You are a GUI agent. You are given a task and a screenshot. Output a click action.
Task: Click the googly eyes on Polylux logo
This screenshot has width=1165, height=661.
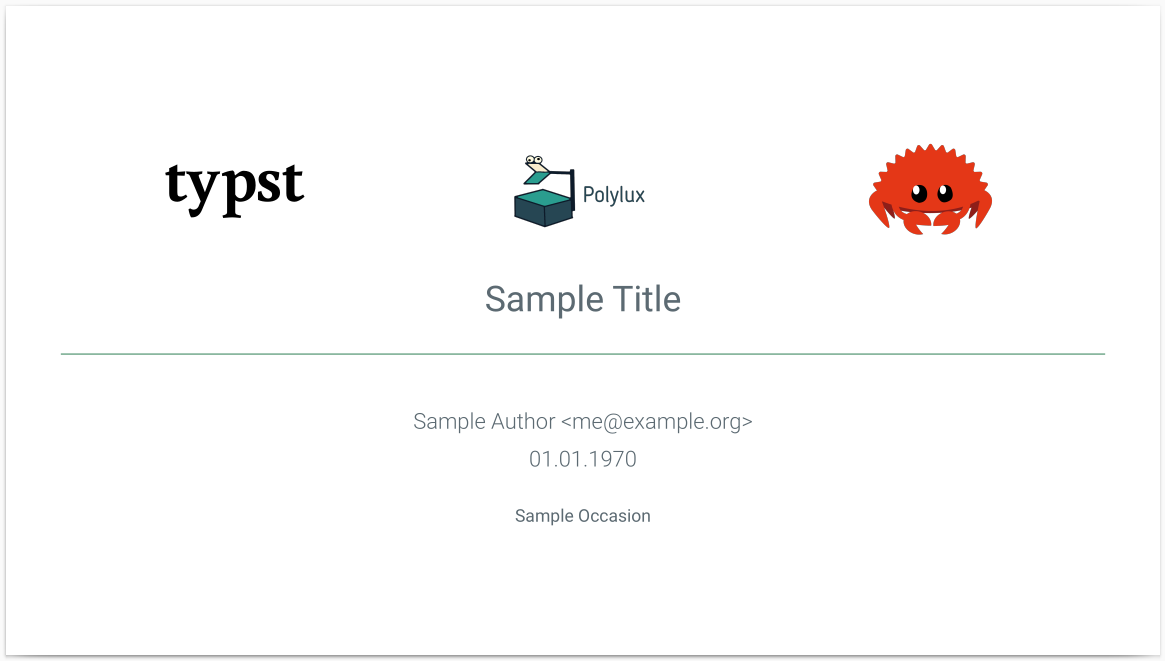pos(535,160)
